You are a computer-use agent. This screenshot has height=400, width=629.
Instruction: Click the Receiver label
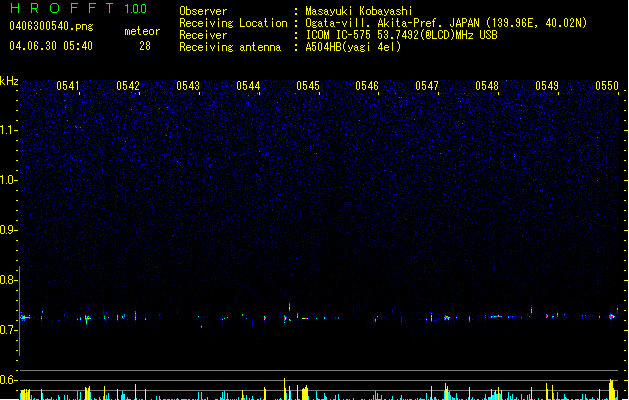(203, 35)
